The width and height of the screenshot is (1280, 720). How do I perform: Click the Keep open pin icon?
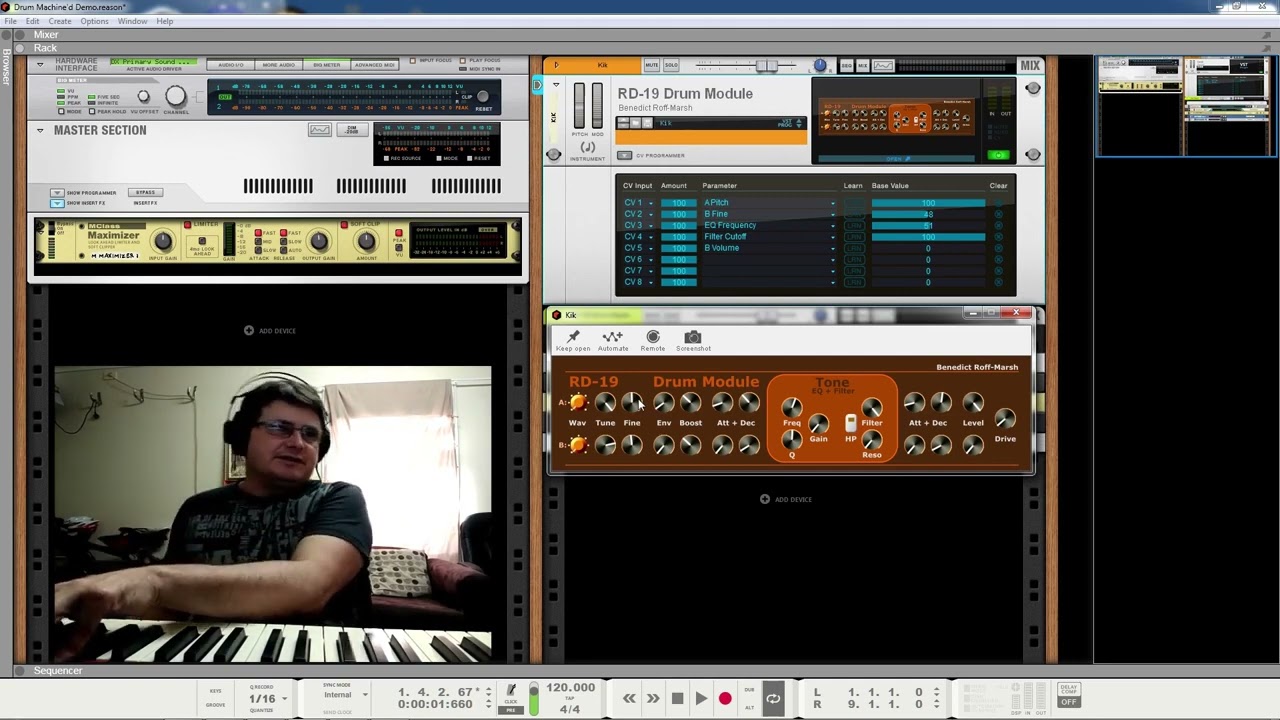[573, 337]
